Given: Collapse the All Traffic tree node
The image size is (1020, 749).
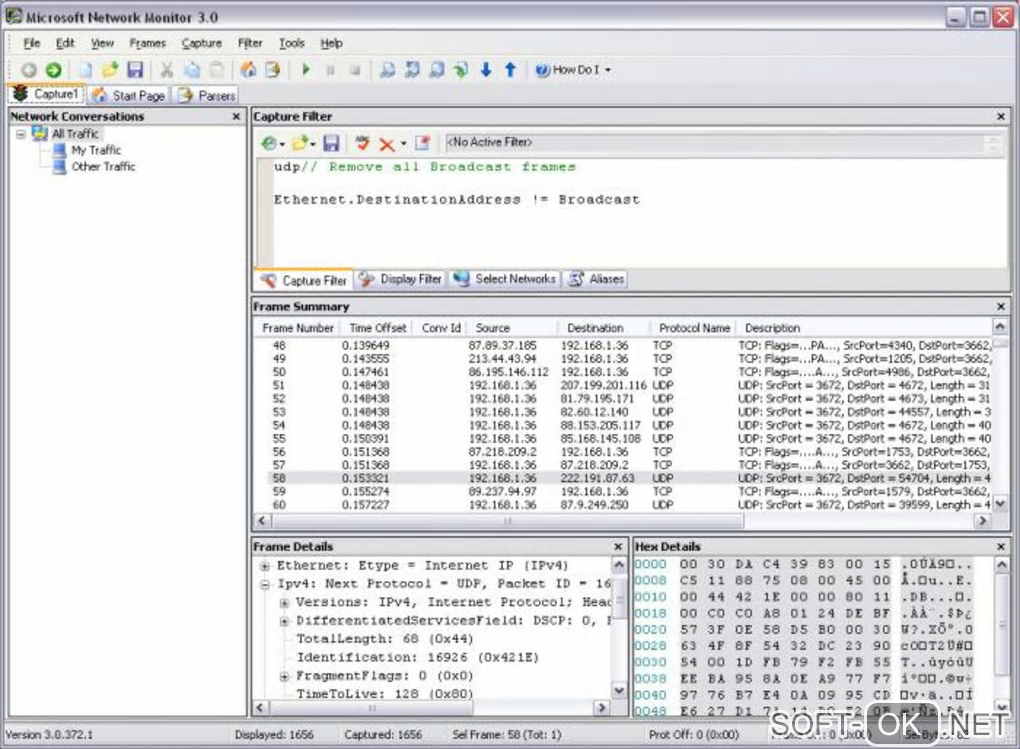Looking at the screenshot, I should (x=21, y=134).
